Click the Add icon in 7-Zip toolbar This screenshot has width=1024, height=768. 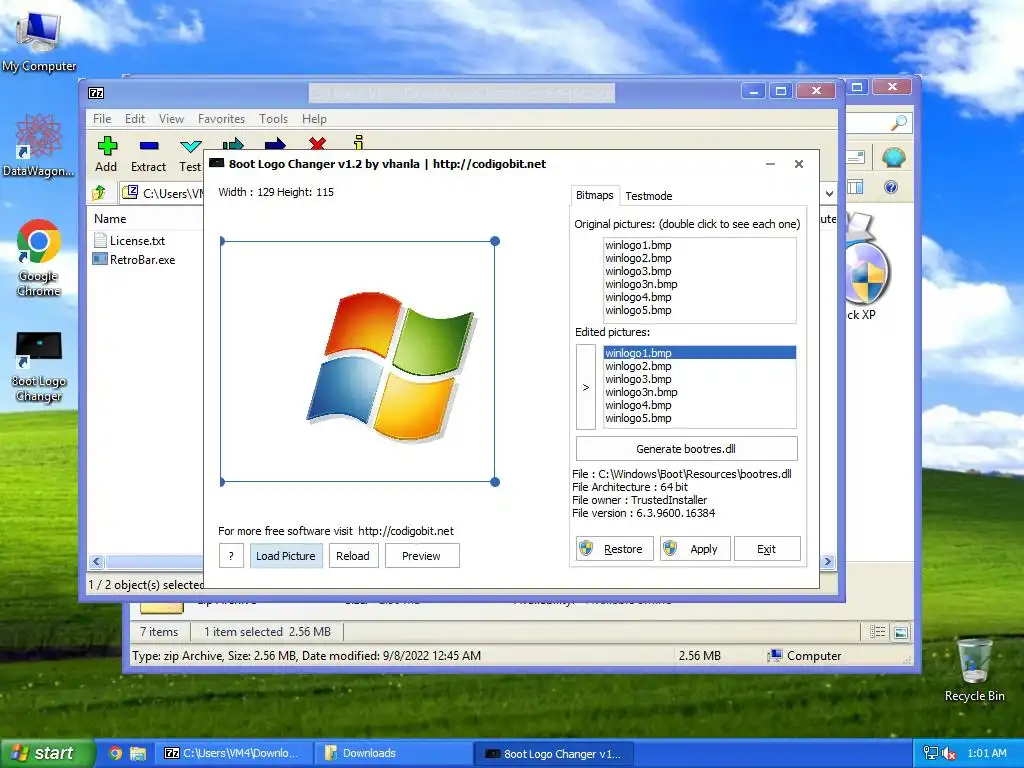coord(107,146)
